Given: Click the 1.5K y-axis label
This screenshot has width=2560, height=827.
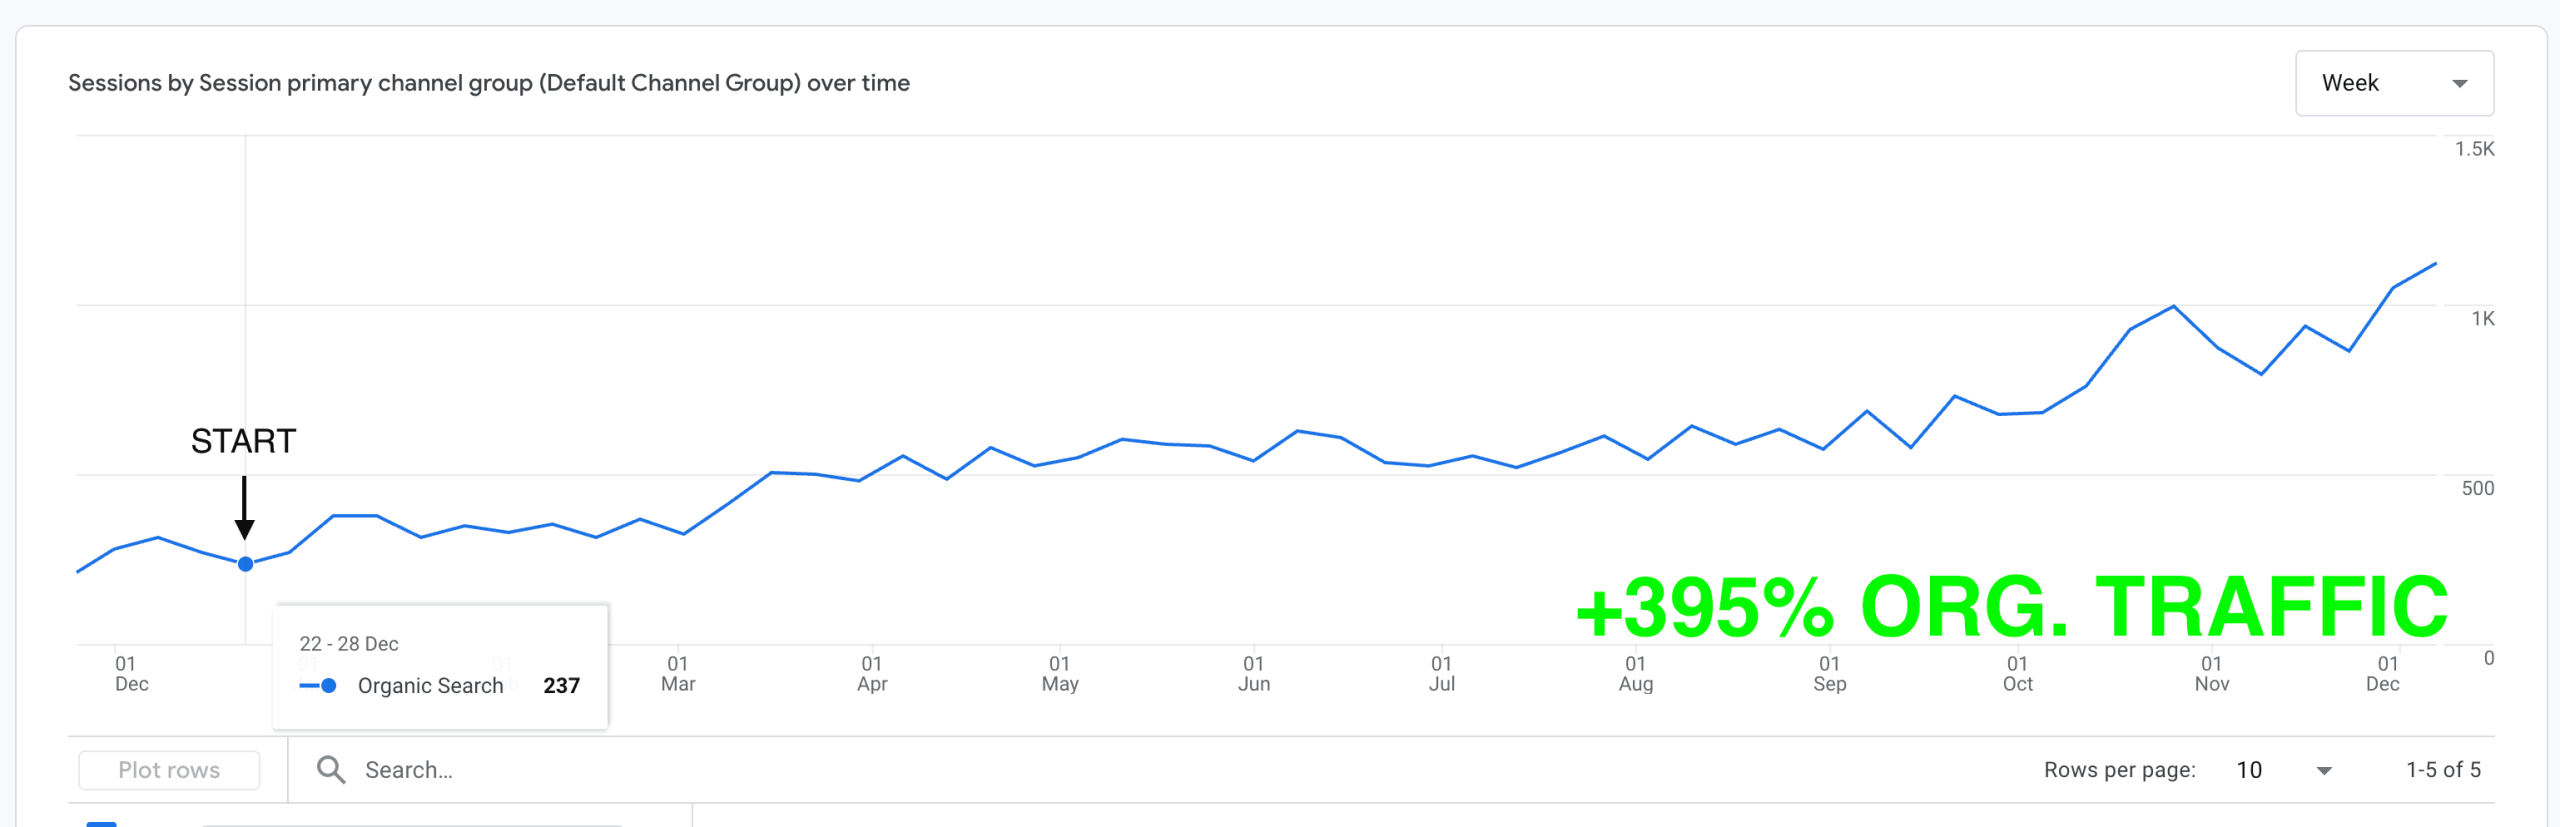Looking at the screenshot, I should (2474, 149).
